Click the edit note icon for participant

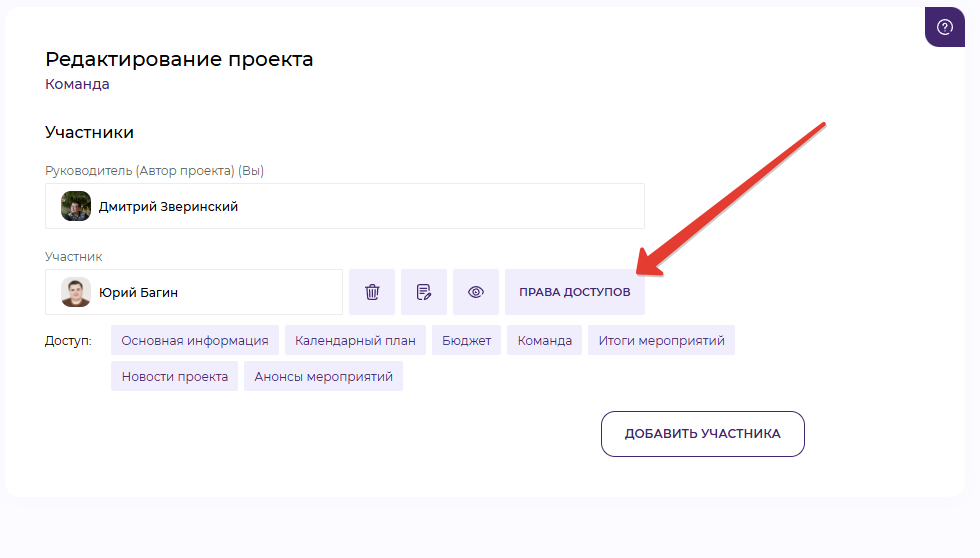click(x=424, y=292)
